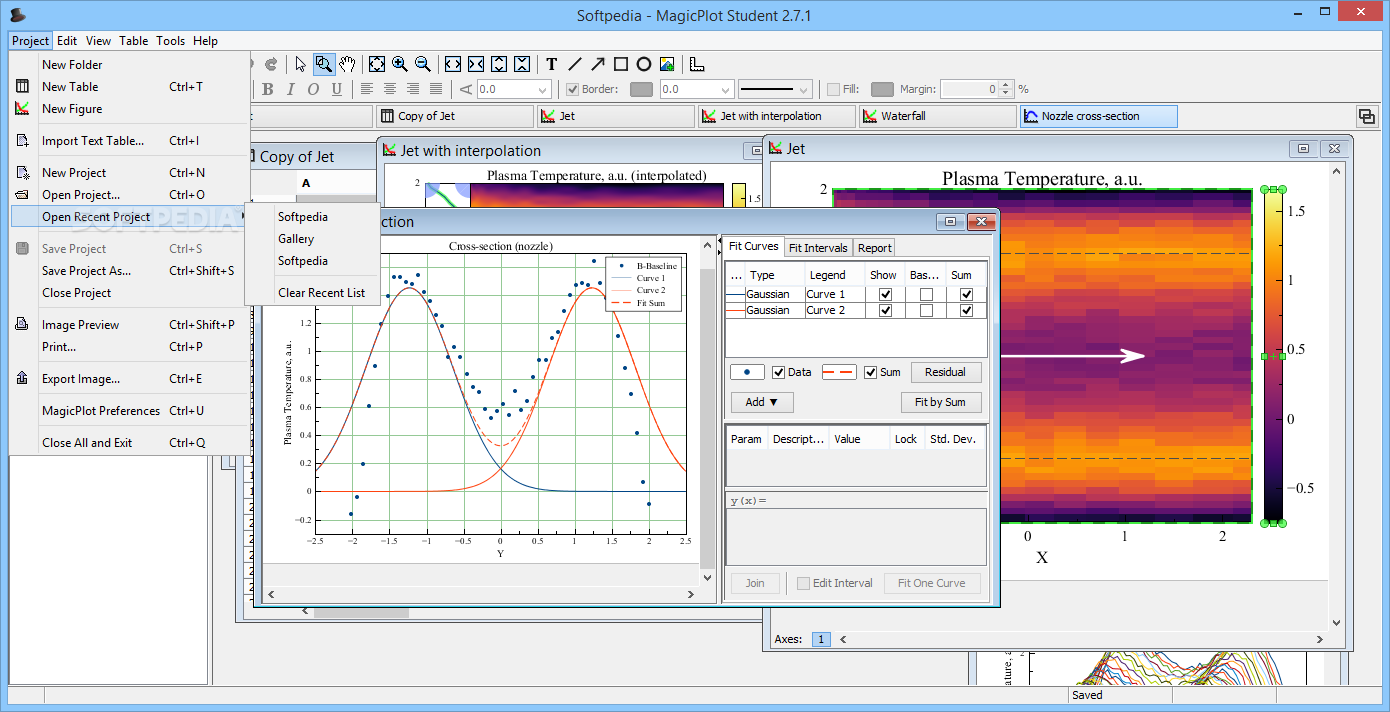Choose Export Image menu item
The image size is (1390, 712).
point(81,379)
